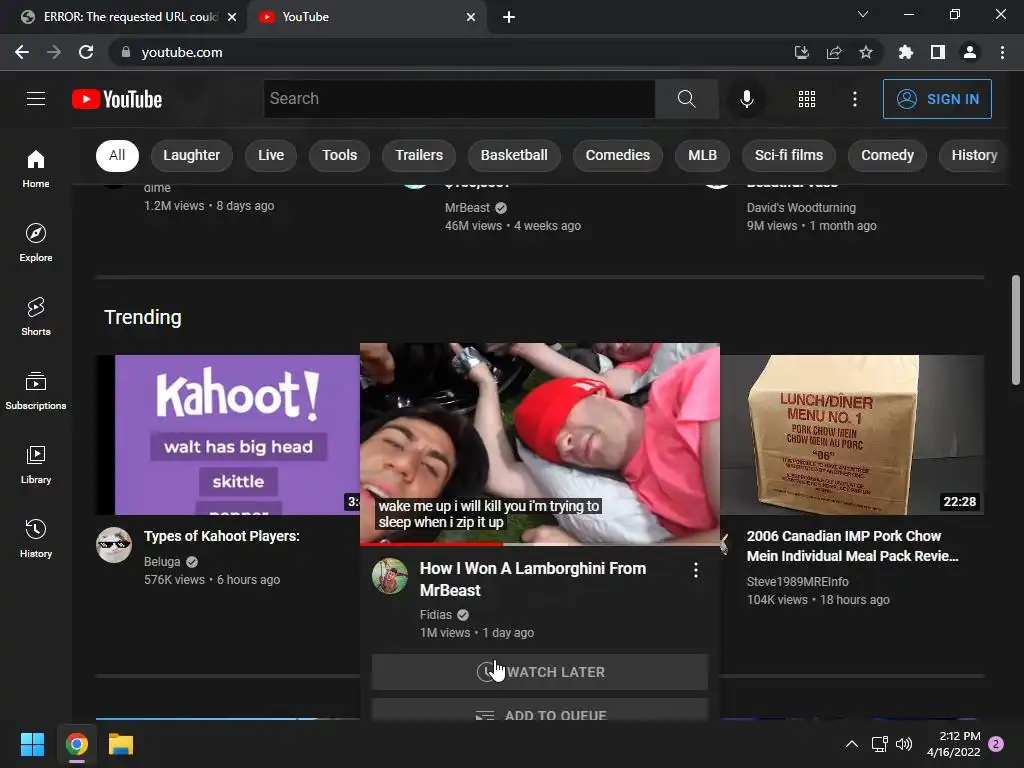1024x768 pixels.
Task: Click the YouTube logo
Action: point(117,99)
